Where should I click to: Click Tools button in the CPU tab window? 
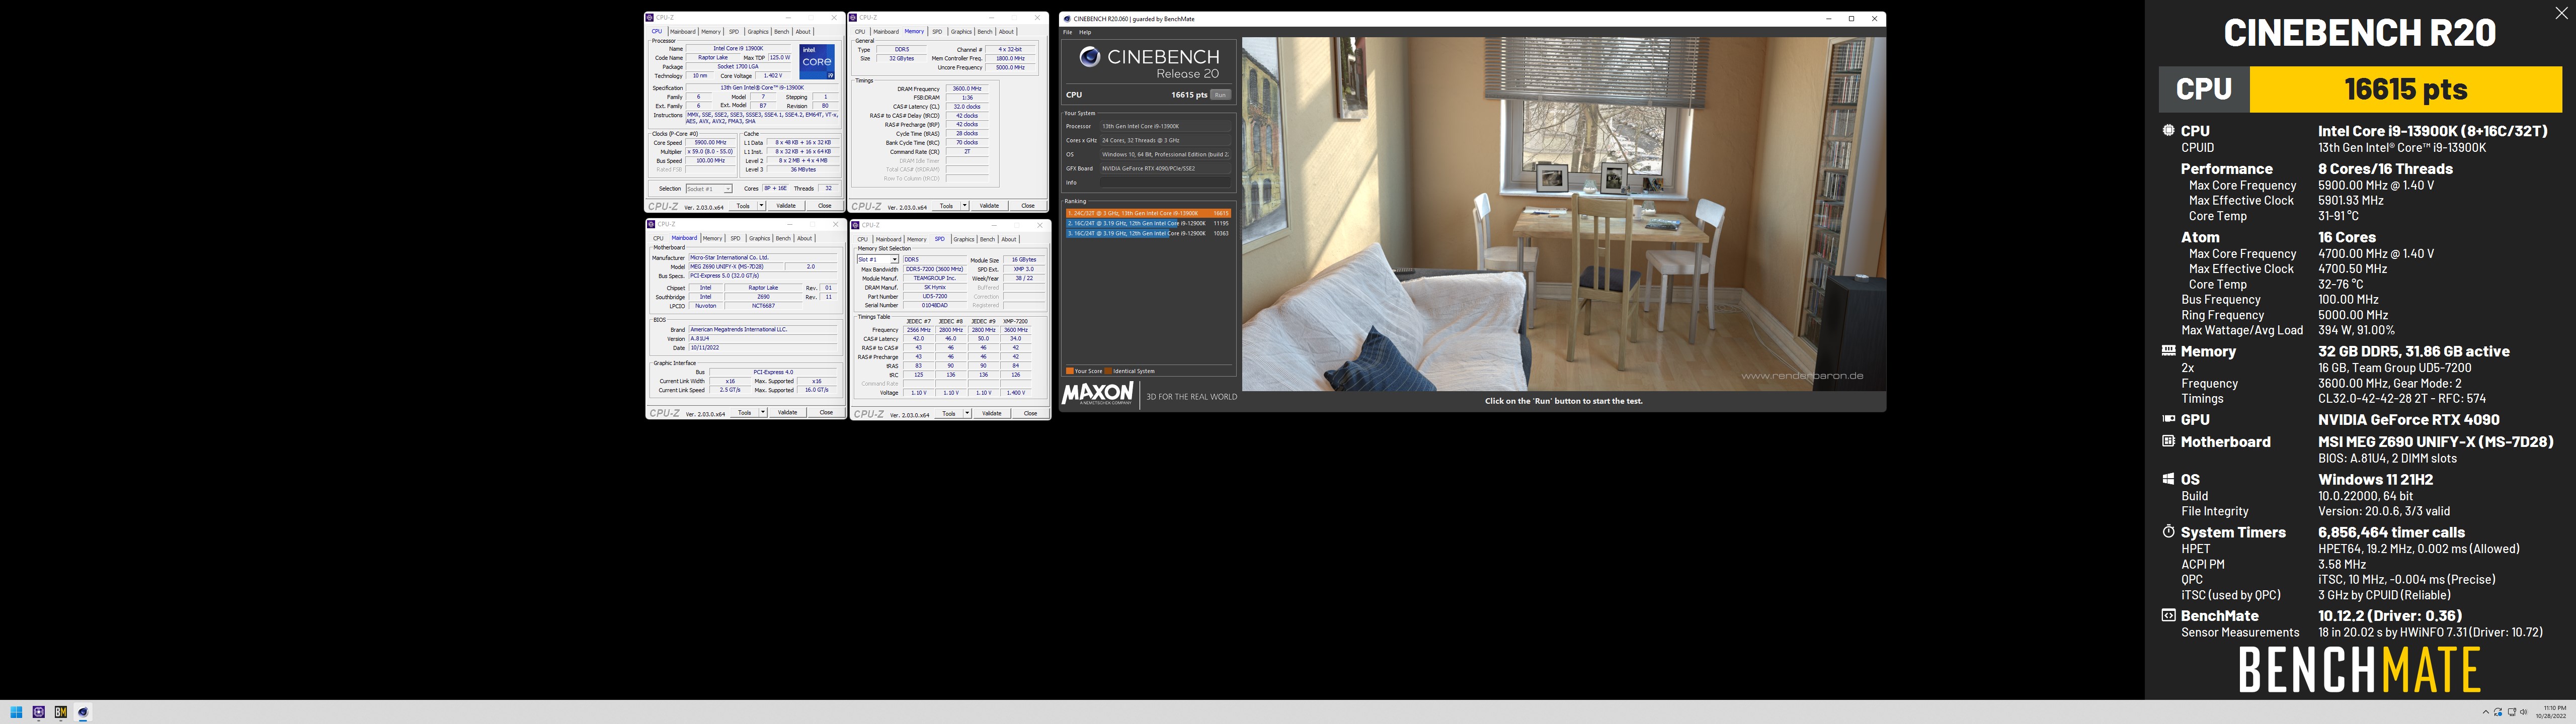743,206
